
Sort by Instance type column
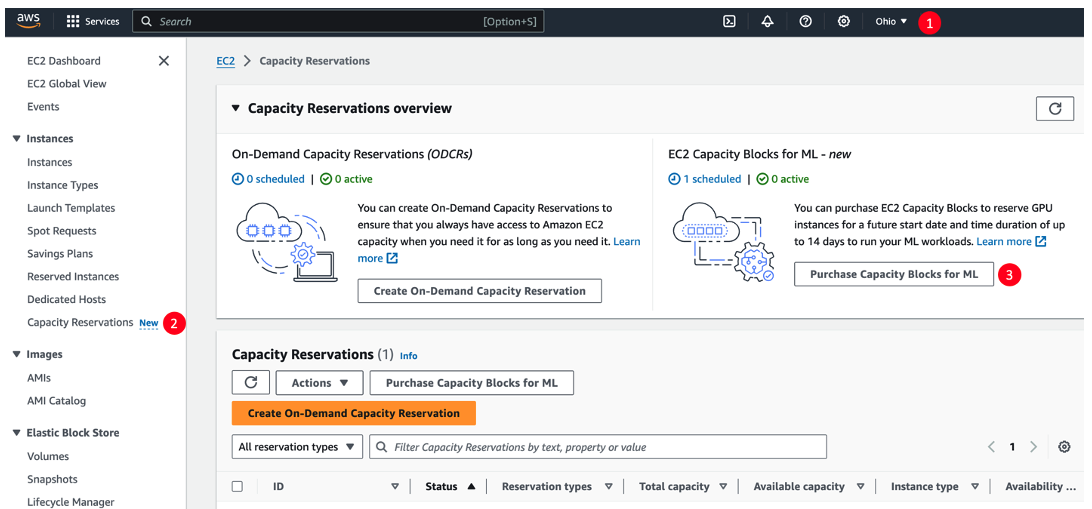[975, 487]
